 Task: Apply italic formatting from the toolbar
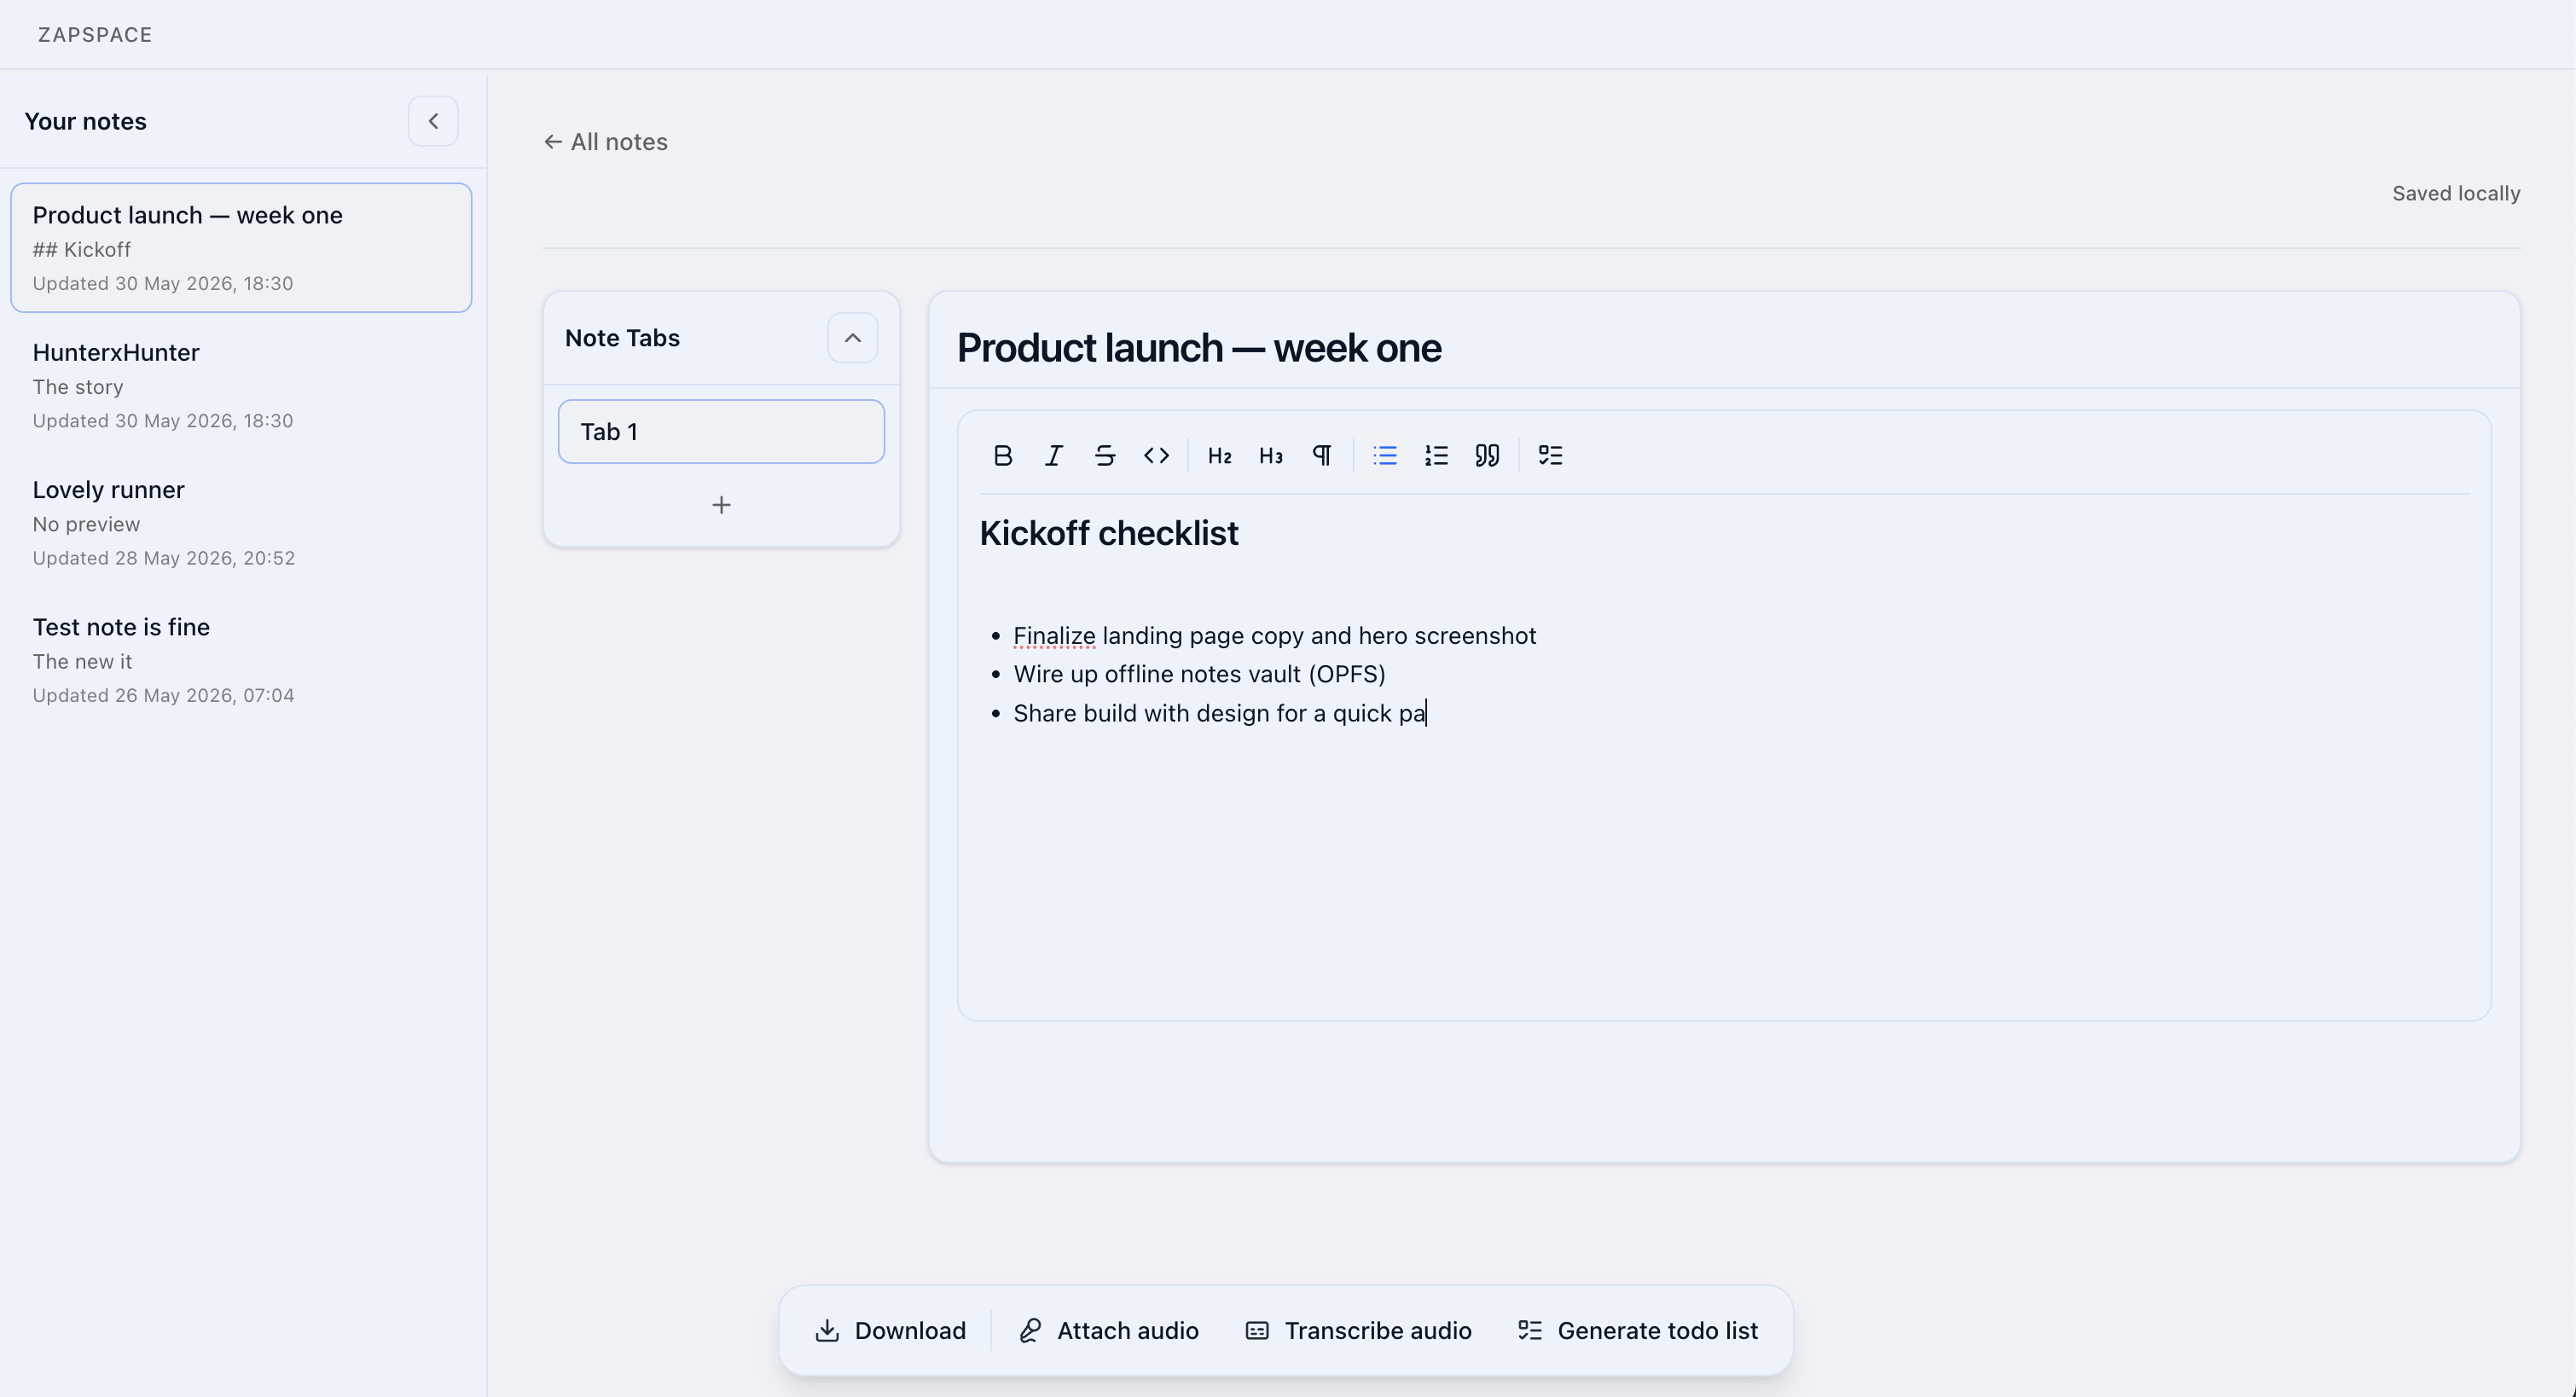(1053, 456)
